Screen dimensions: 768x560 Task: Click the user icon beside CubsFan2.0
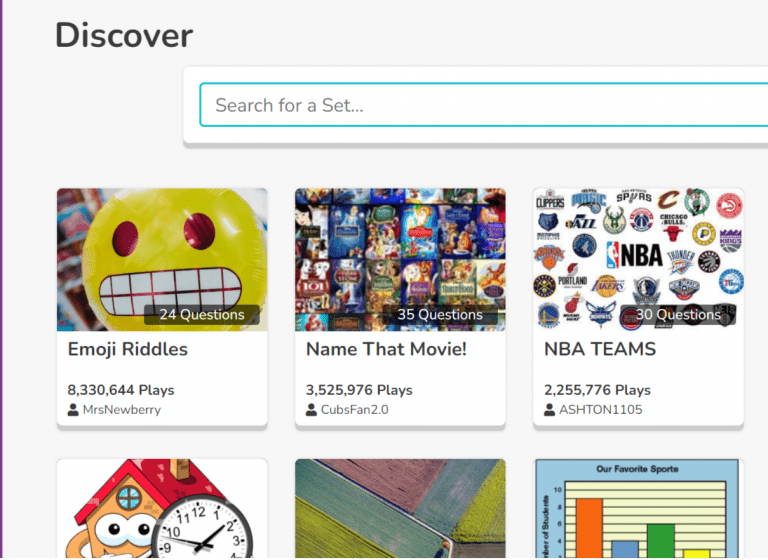311,410
